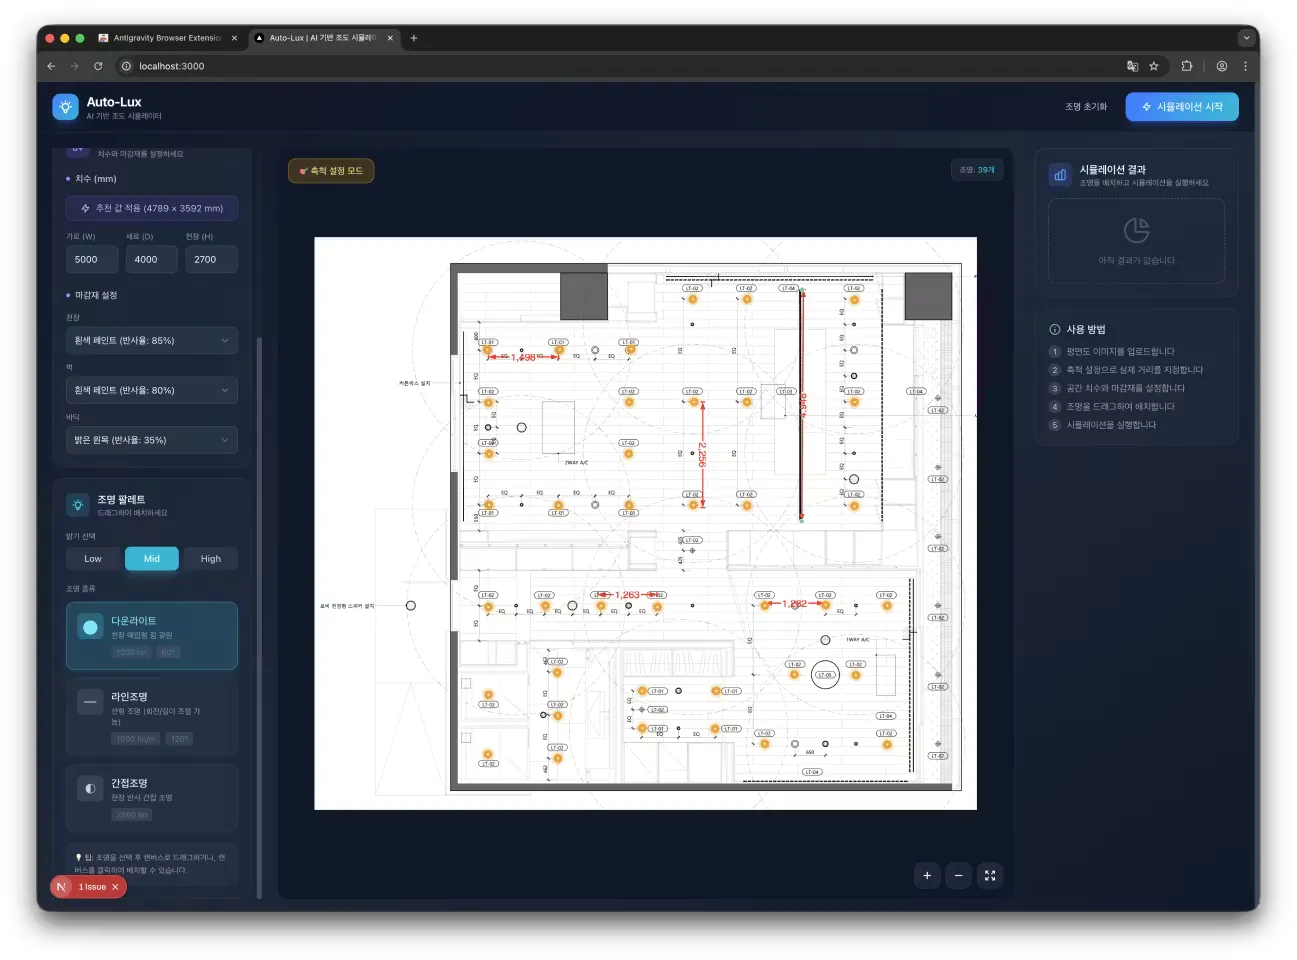Toggle the 축척 설정 모드 button
The image size is (1297, 960).
point(331,171)
